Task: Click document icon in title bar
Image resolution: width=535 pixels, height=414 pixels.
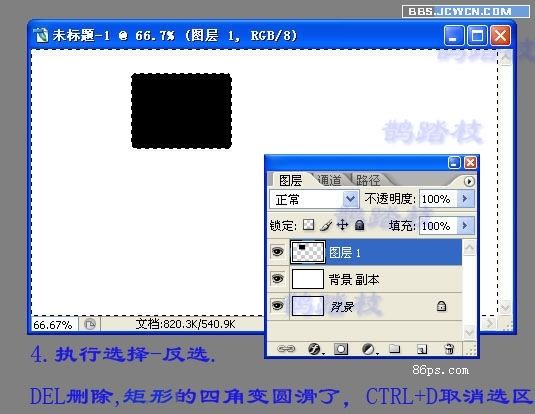Action: coord(41,35)
